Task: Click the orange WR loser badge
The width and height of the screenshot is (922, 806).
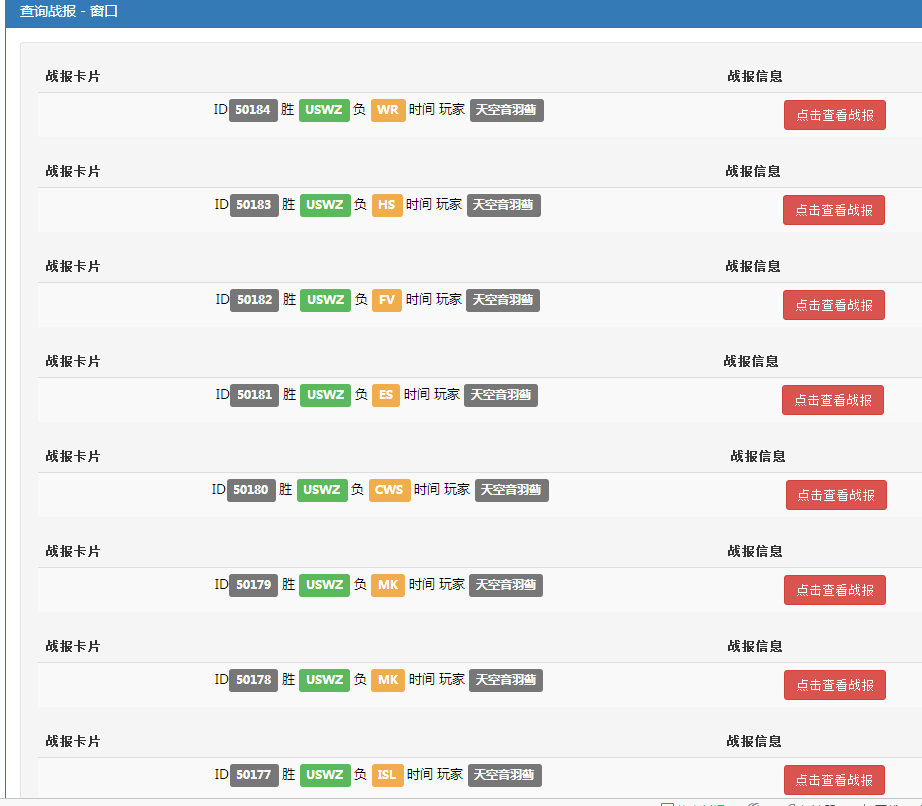Action: (x=388, y=110)
